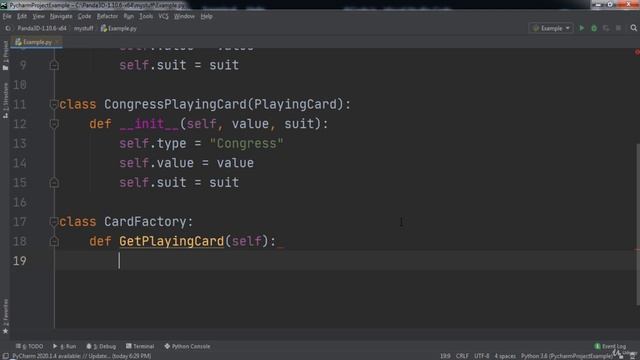640x360 pixels.
Task: Open the Refactor menu
Action: [107, 16]
